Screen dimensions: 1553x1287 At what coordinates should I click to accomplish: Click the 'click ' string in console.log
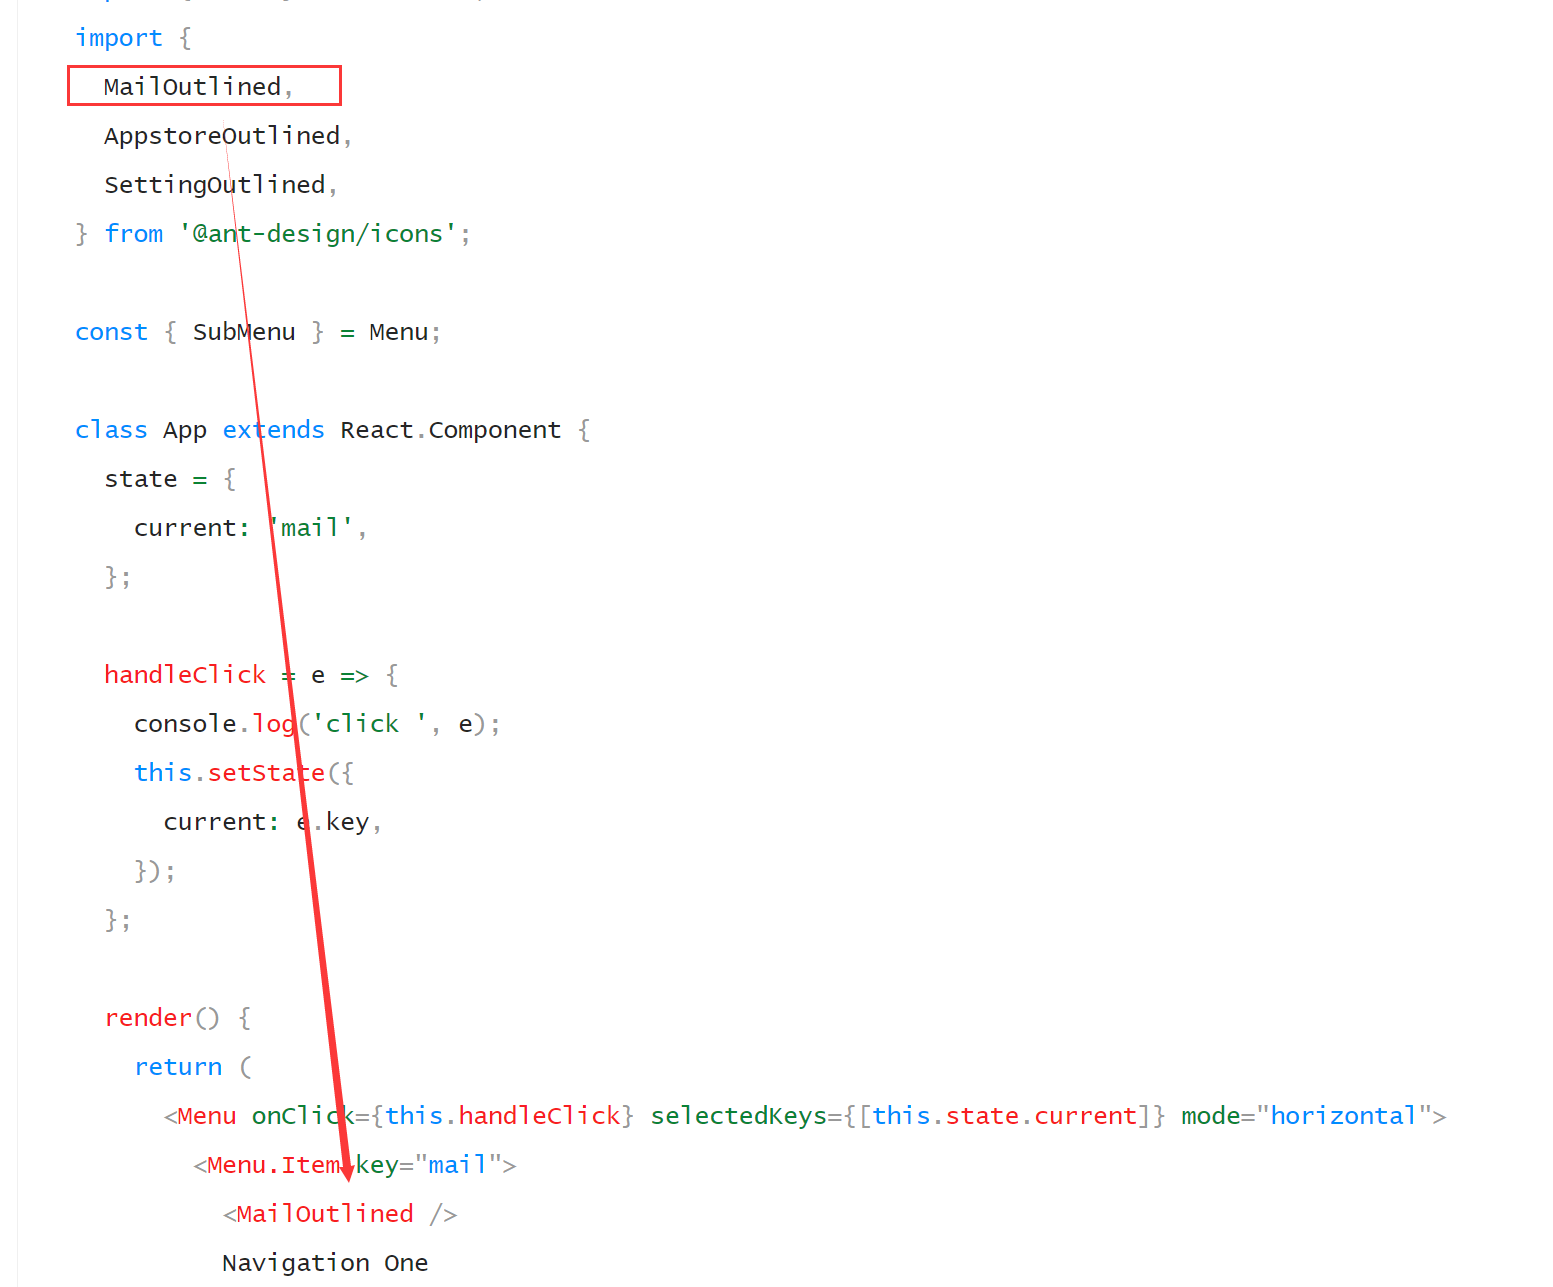[369, 724]
